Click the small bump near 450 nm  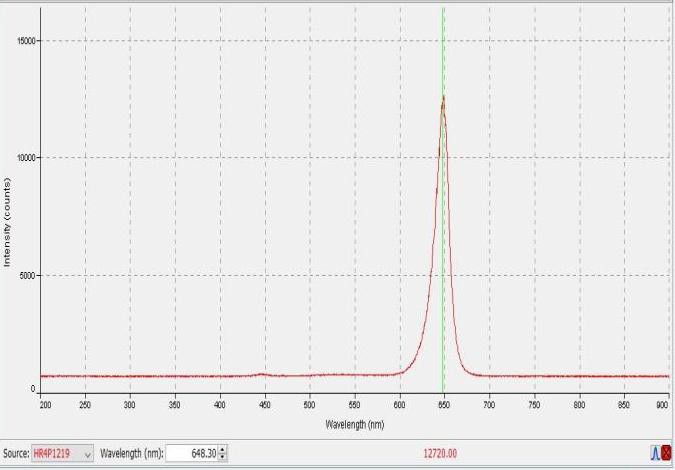coord(262,374)
